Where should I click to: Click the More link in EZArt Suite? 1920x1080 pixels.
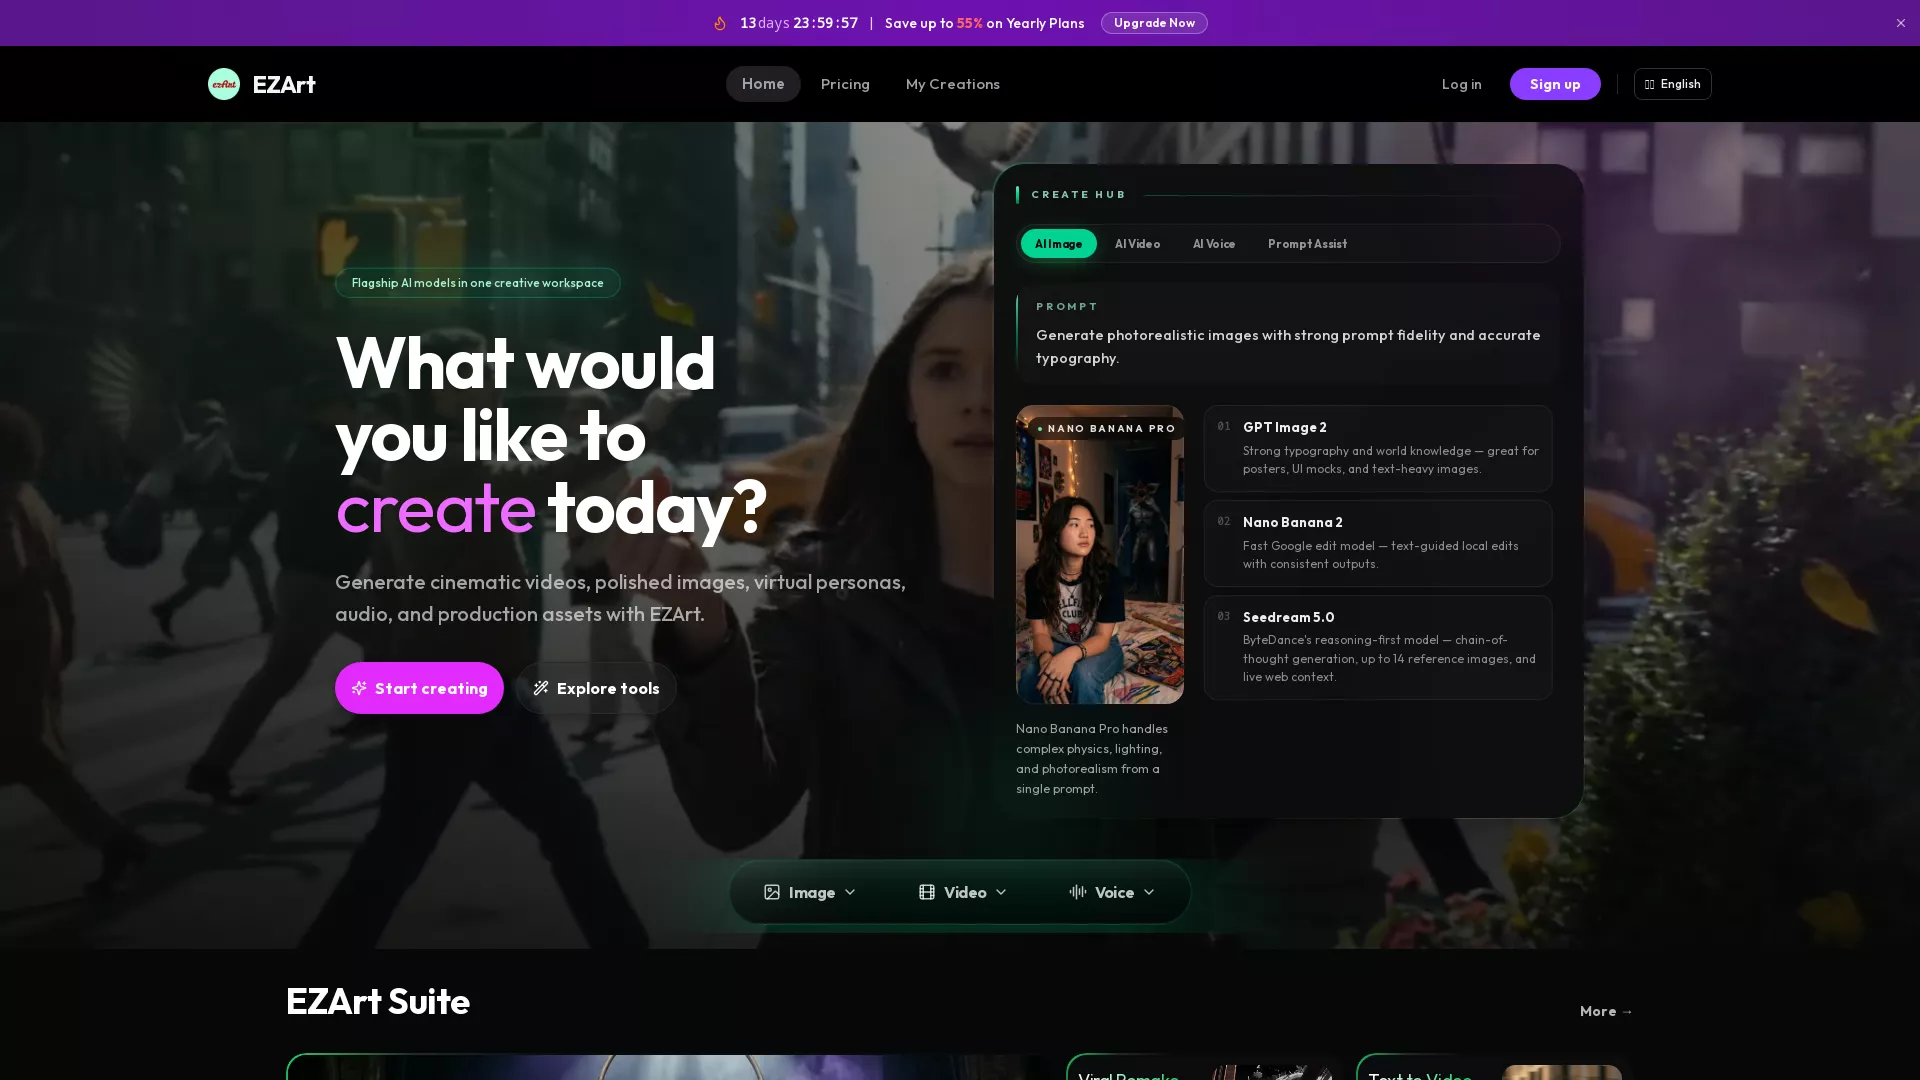pos(1606,1011)
